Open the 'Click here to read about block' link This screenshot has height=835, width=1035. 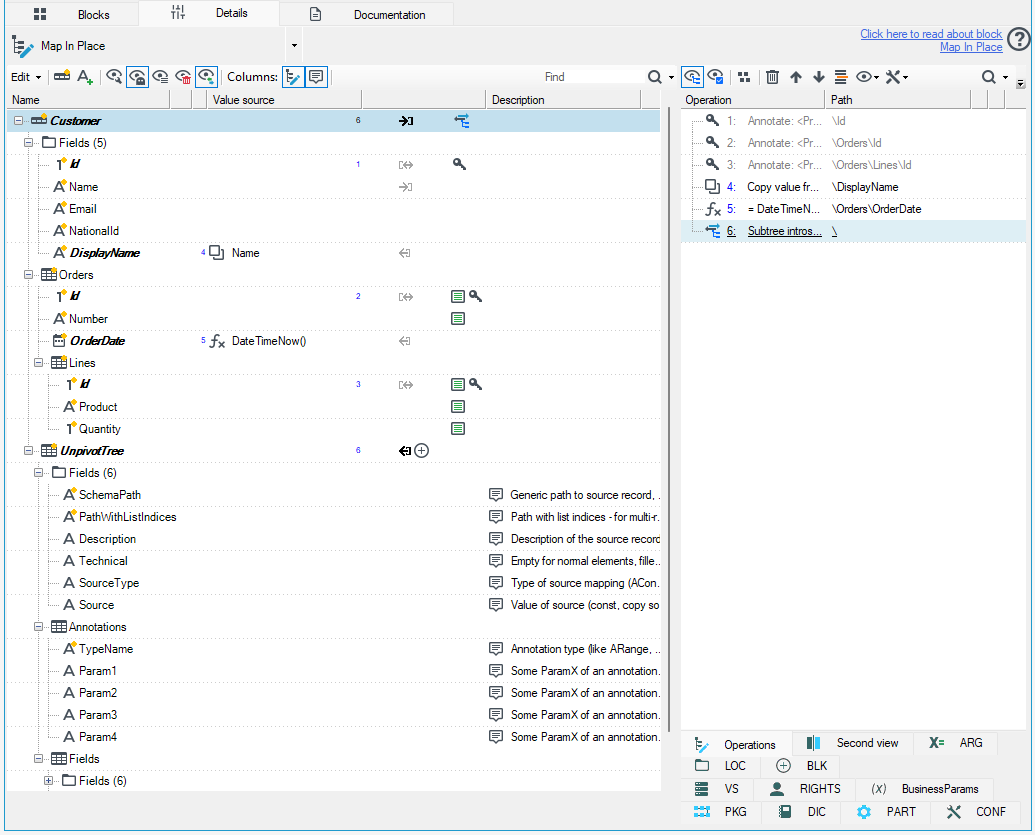[x=931, y=34]
